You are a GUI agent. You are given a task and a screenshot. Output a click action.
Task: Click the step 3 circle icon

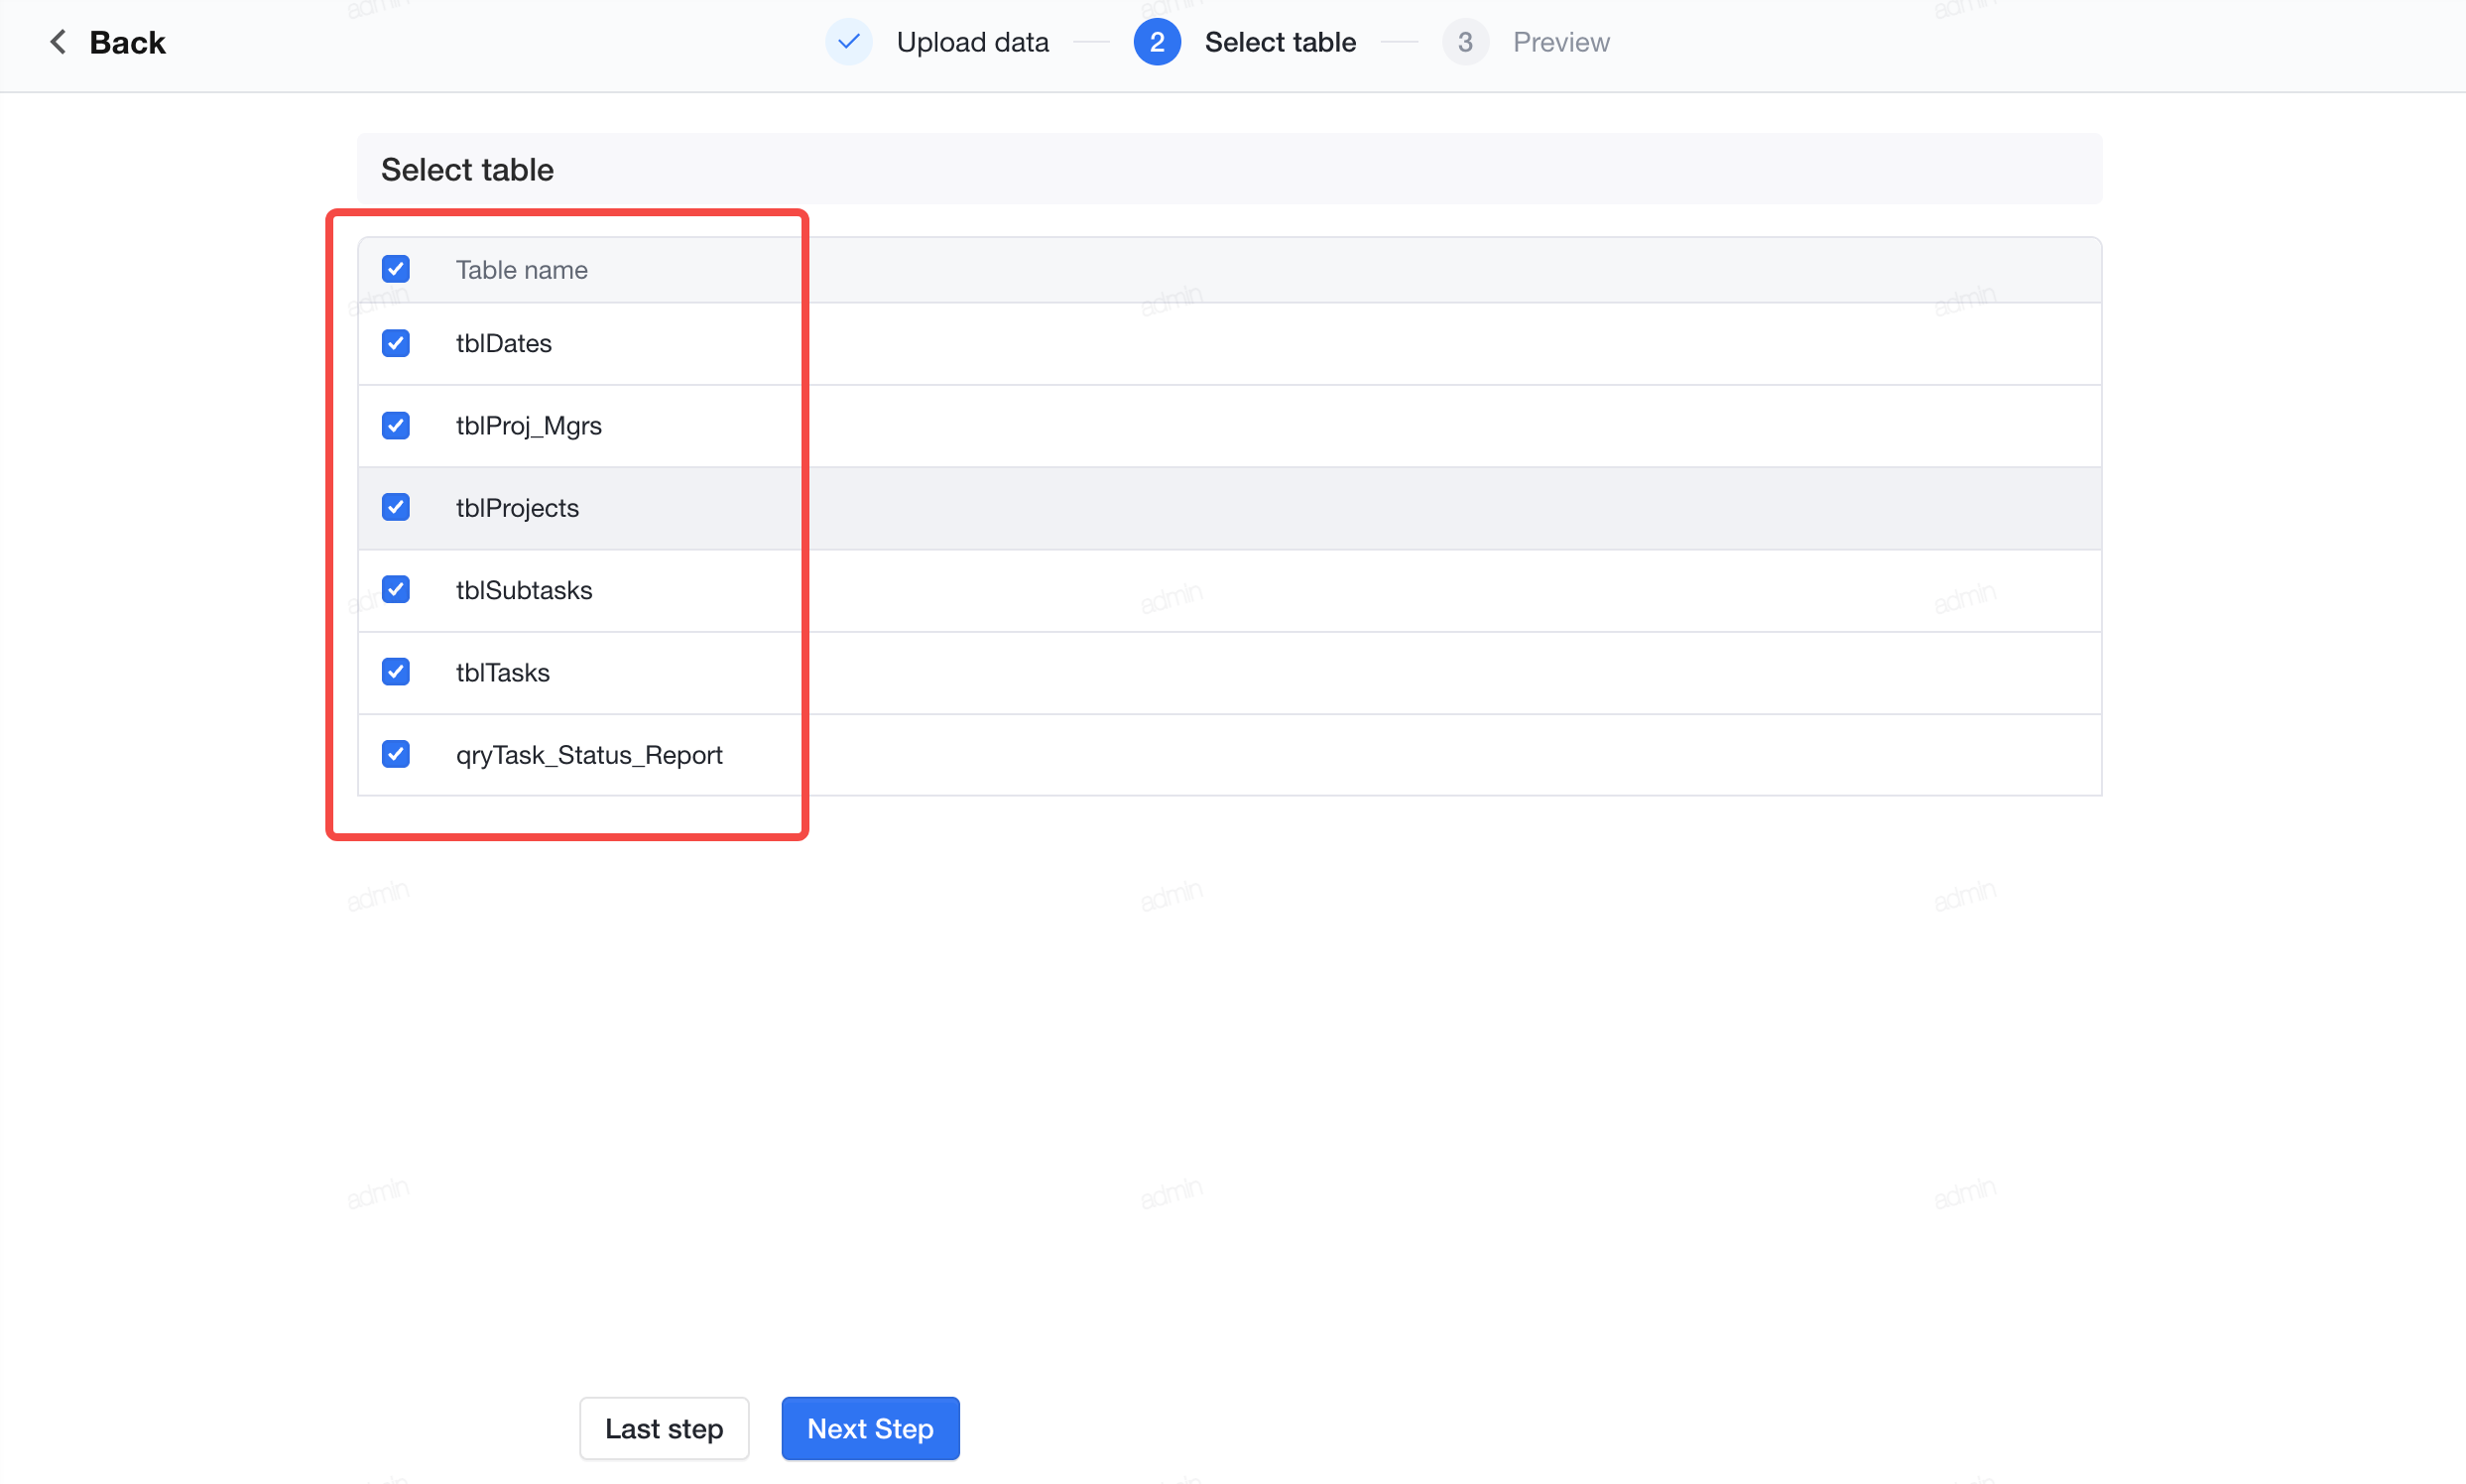1465,42
